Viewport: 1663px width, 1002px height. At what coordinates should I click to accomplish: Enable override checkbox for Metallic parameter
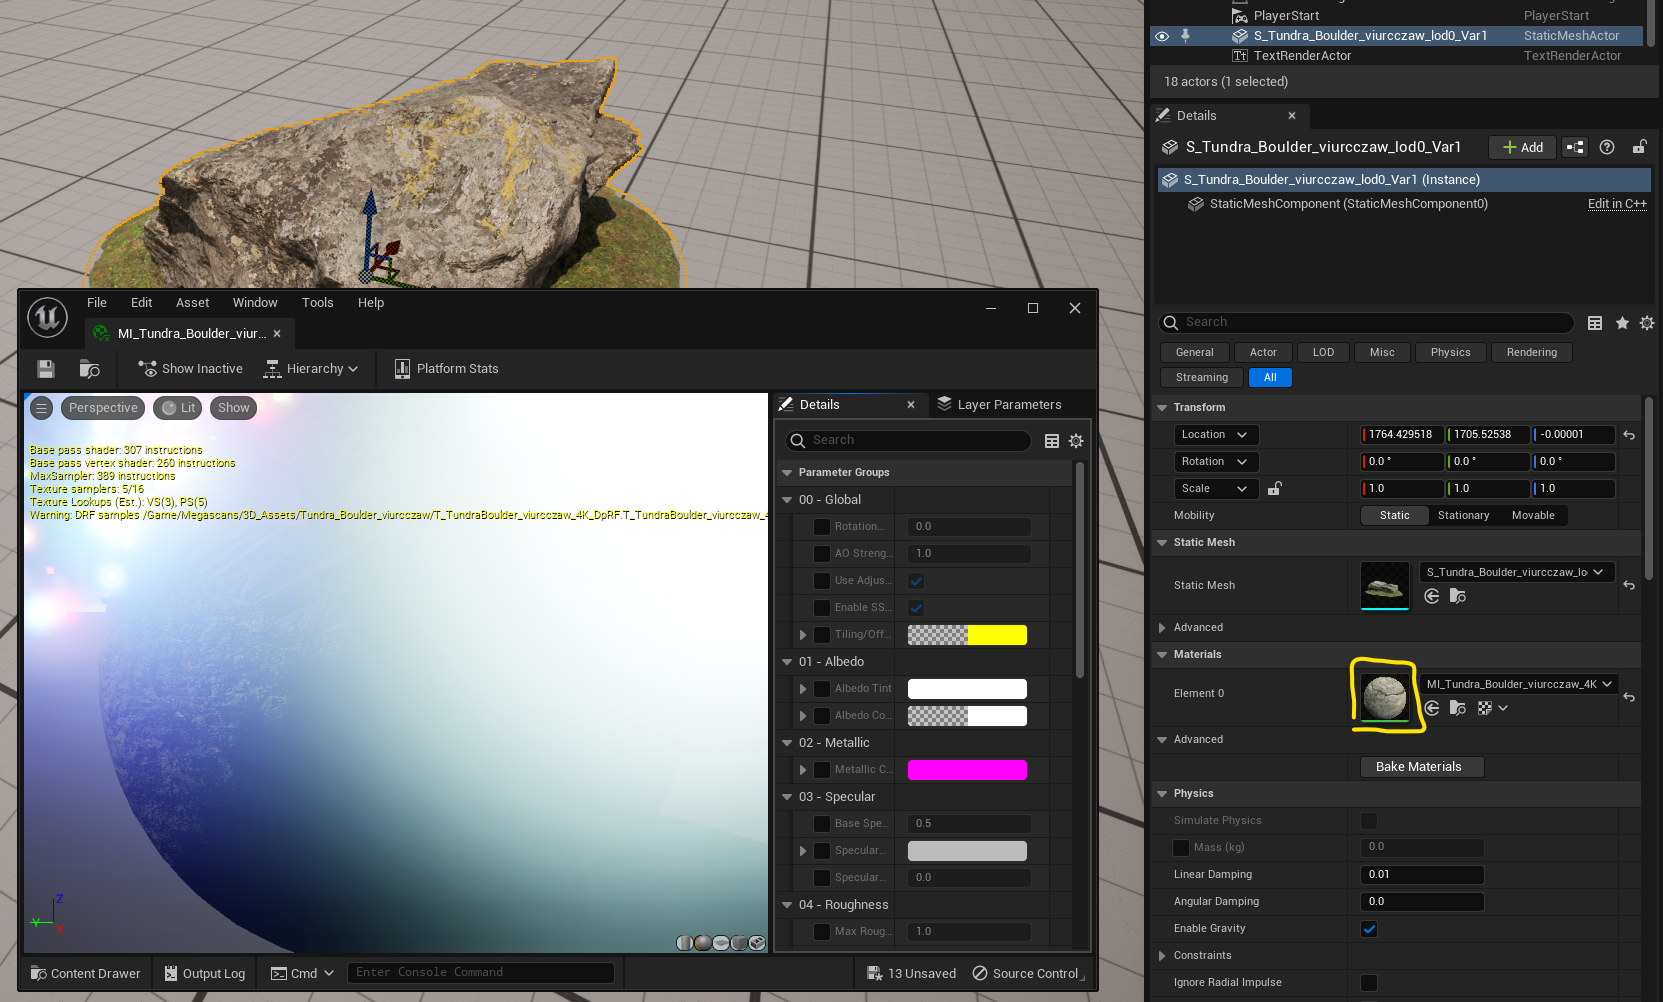(x=822, y=770)
